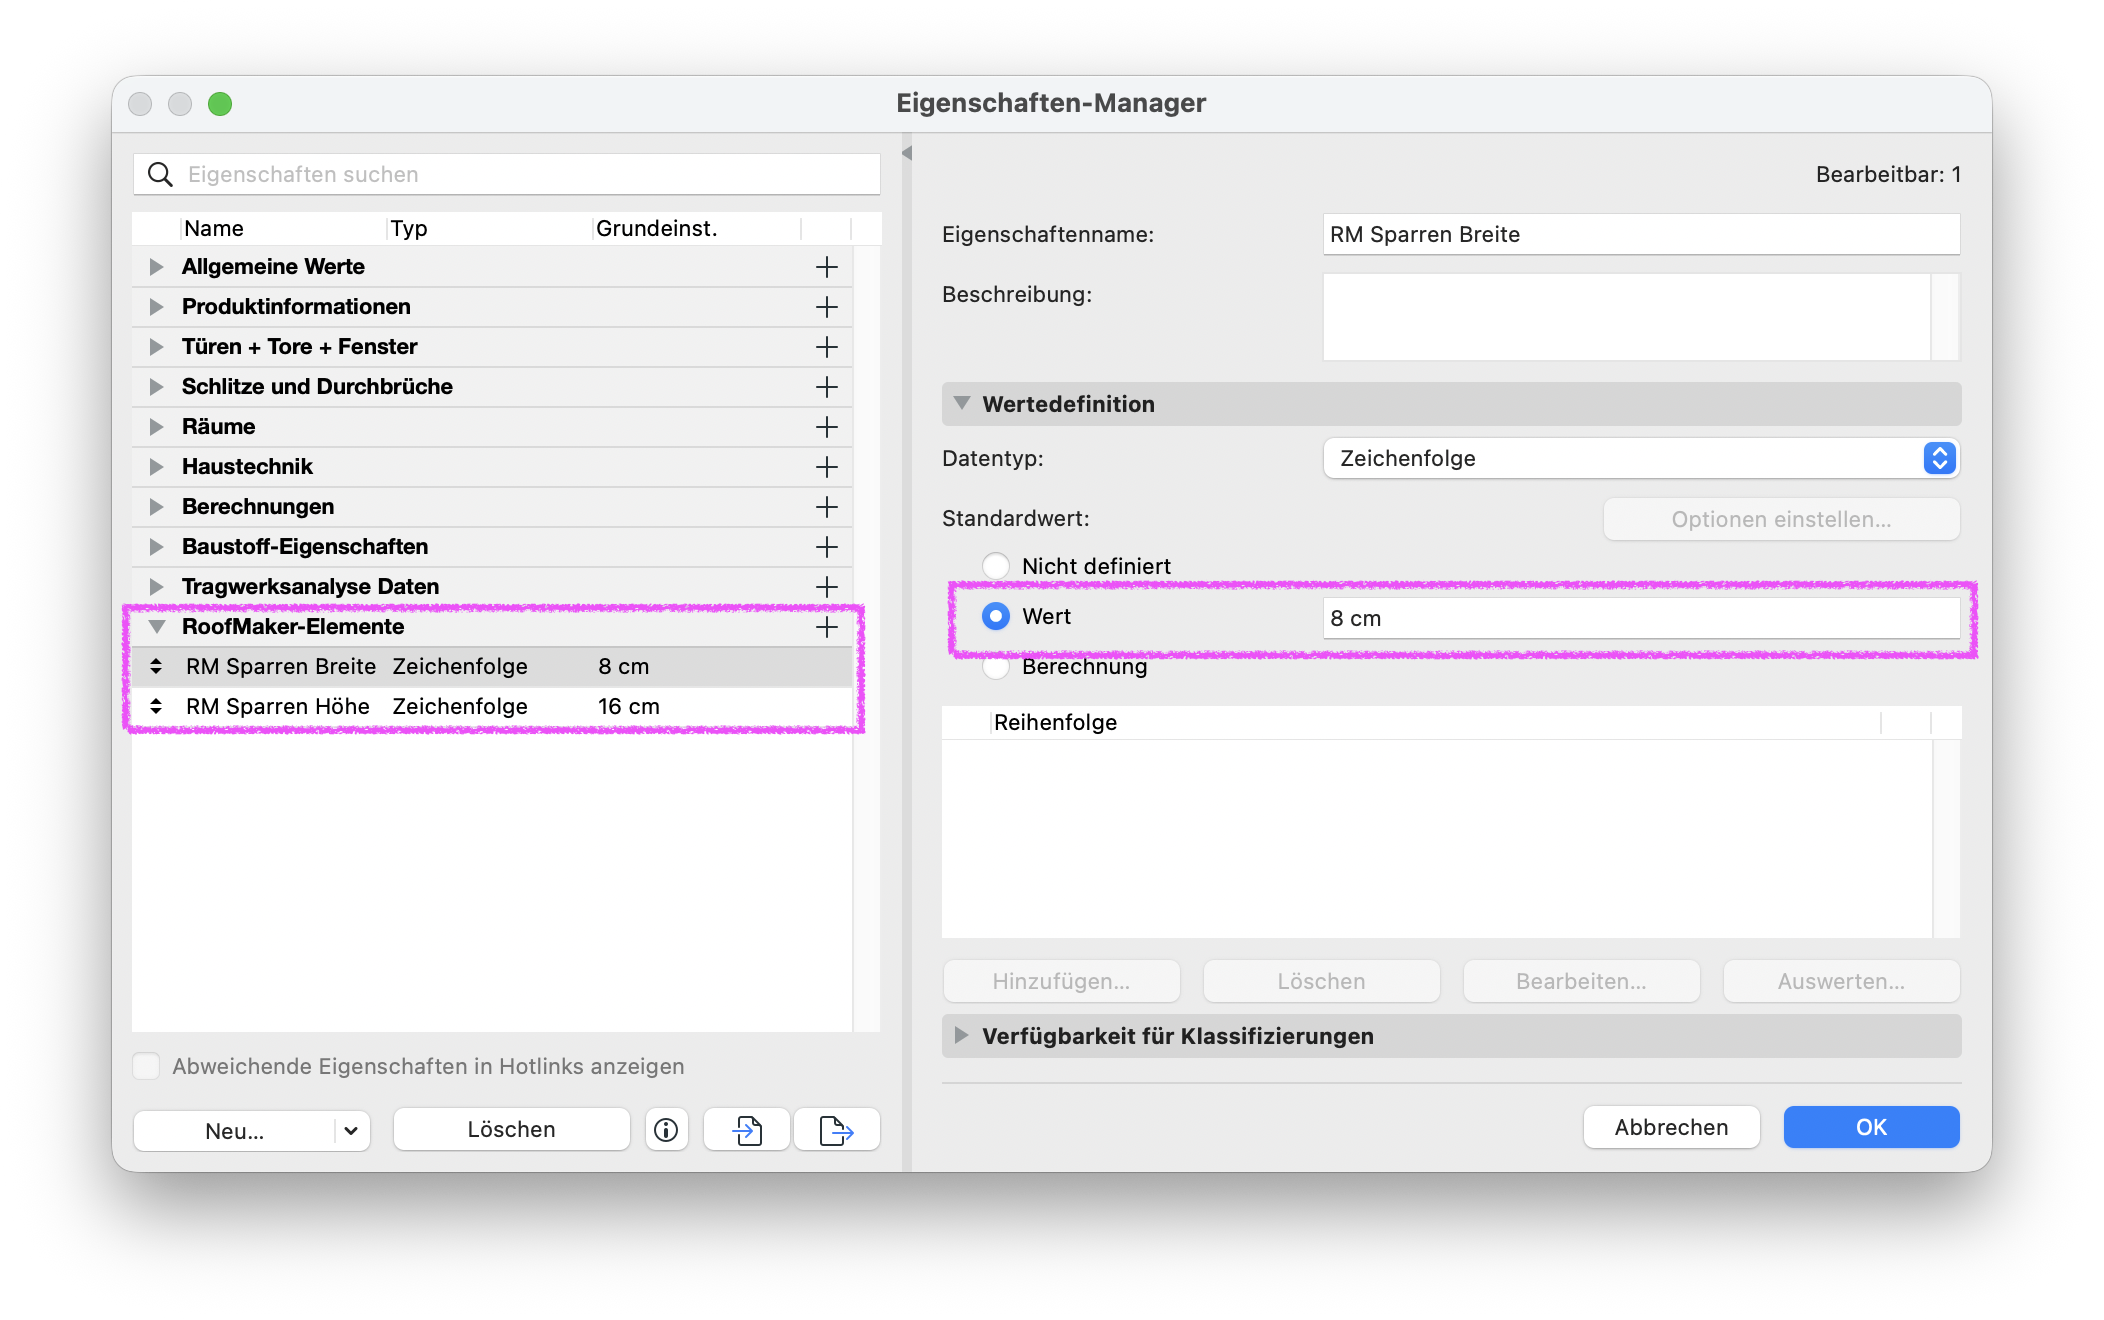The image size is (2104, 1320).
Task: Expand the Schlitze und Durchbrüche group
Action: [156, 387]
